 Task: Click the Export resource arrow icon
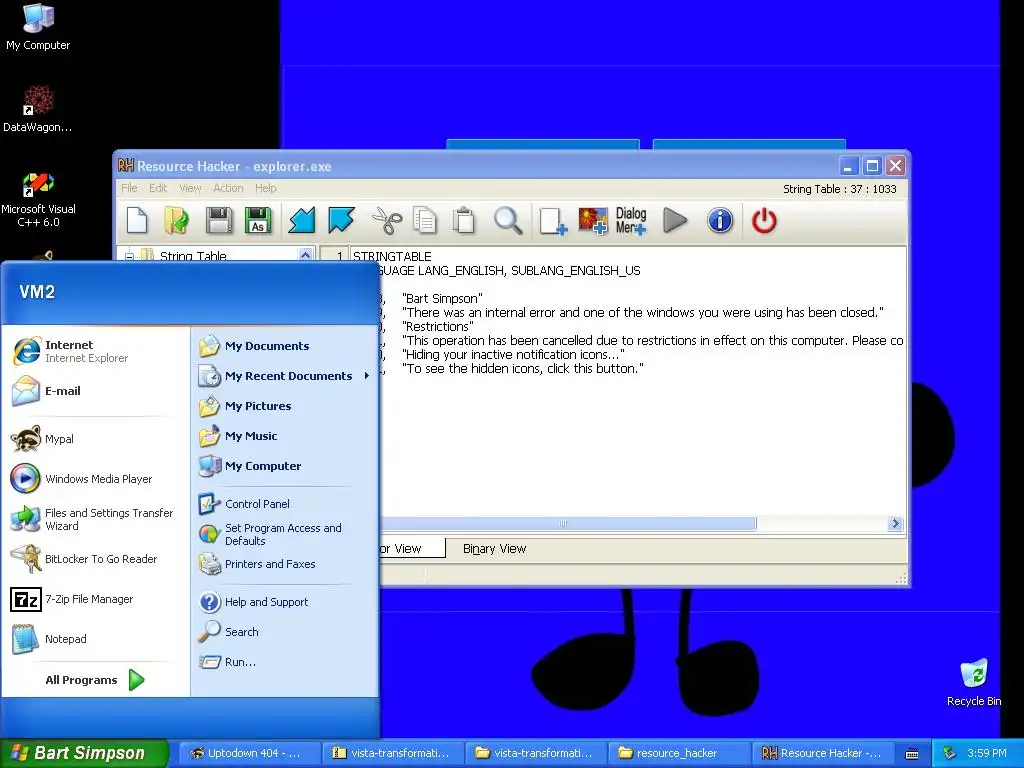pos(341,221)
